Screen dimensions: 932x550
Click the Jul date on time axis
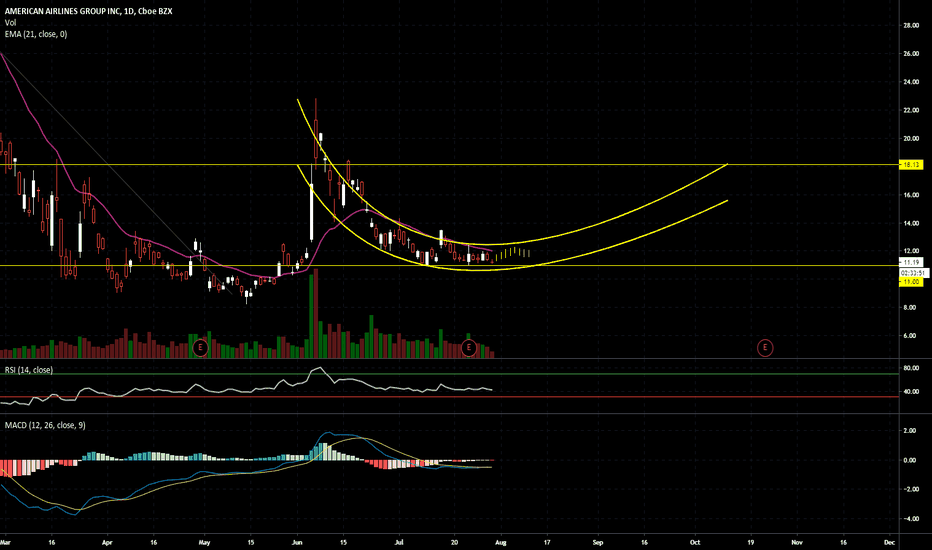click(x=399, y=542)
